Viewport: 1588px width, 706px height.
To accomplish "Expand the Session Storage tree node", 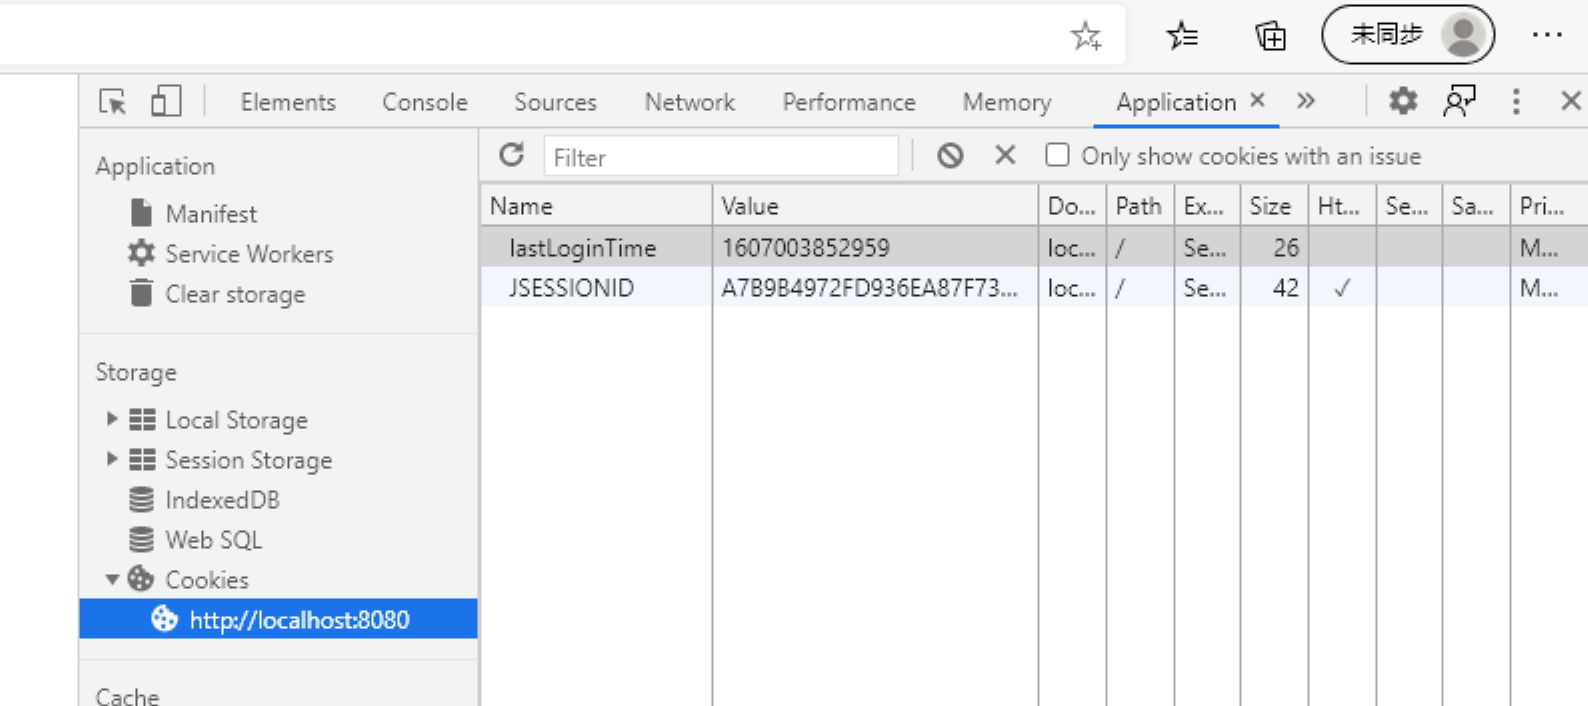I will pos(112,459).
